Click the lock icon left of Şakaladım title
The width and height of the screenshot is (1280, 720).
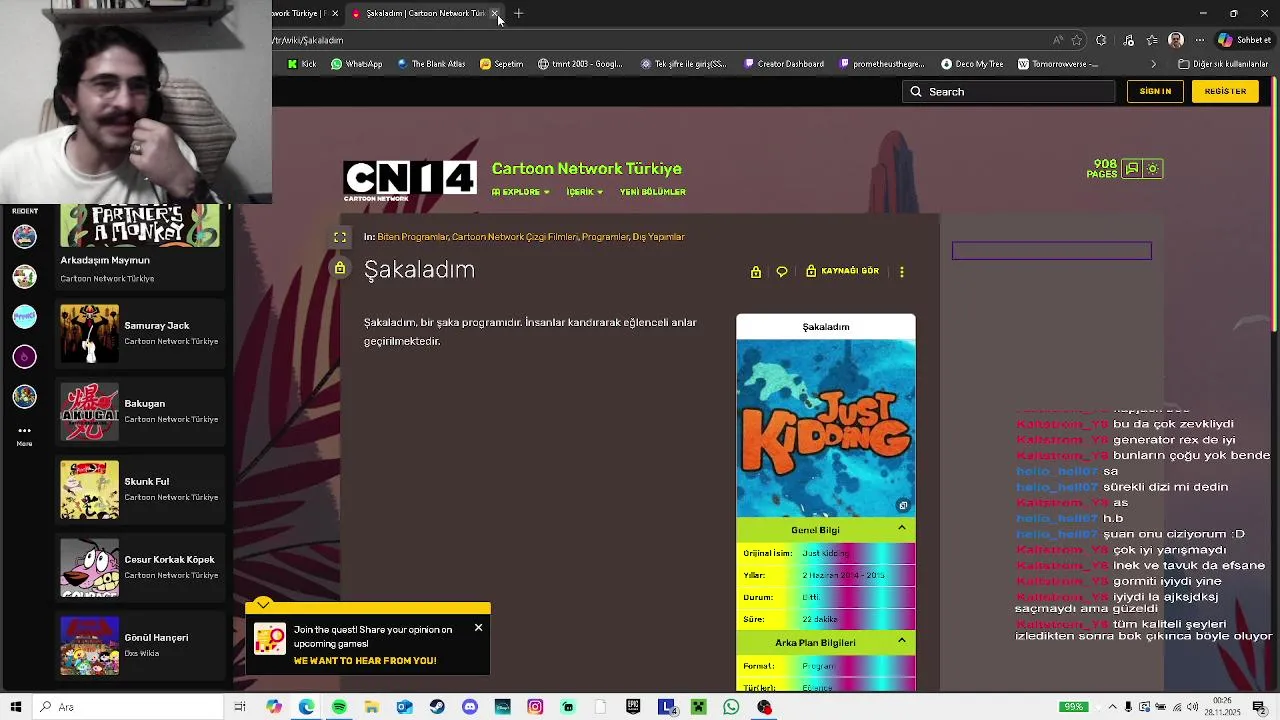(x=340, y=269)
